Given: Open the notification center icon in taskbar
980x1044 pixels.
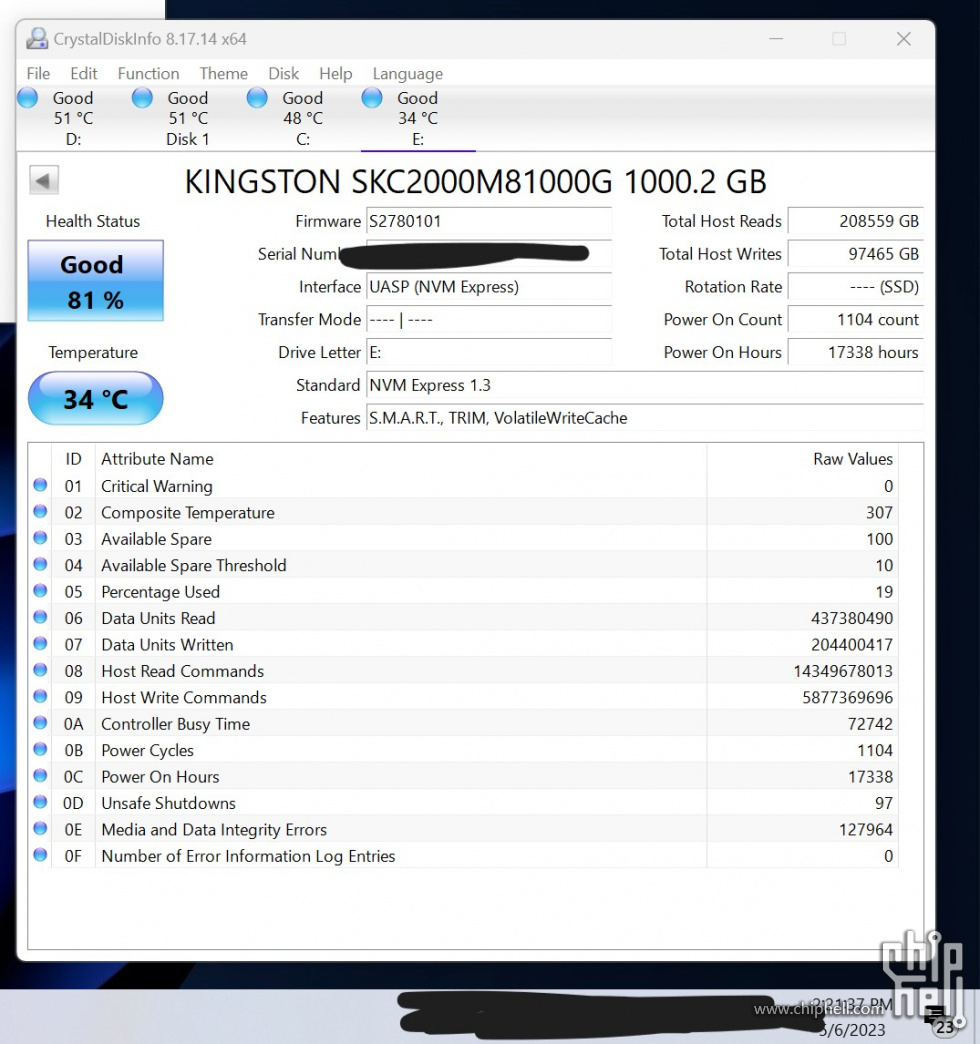Looking at the screenshot, I should pos(936,1019).
